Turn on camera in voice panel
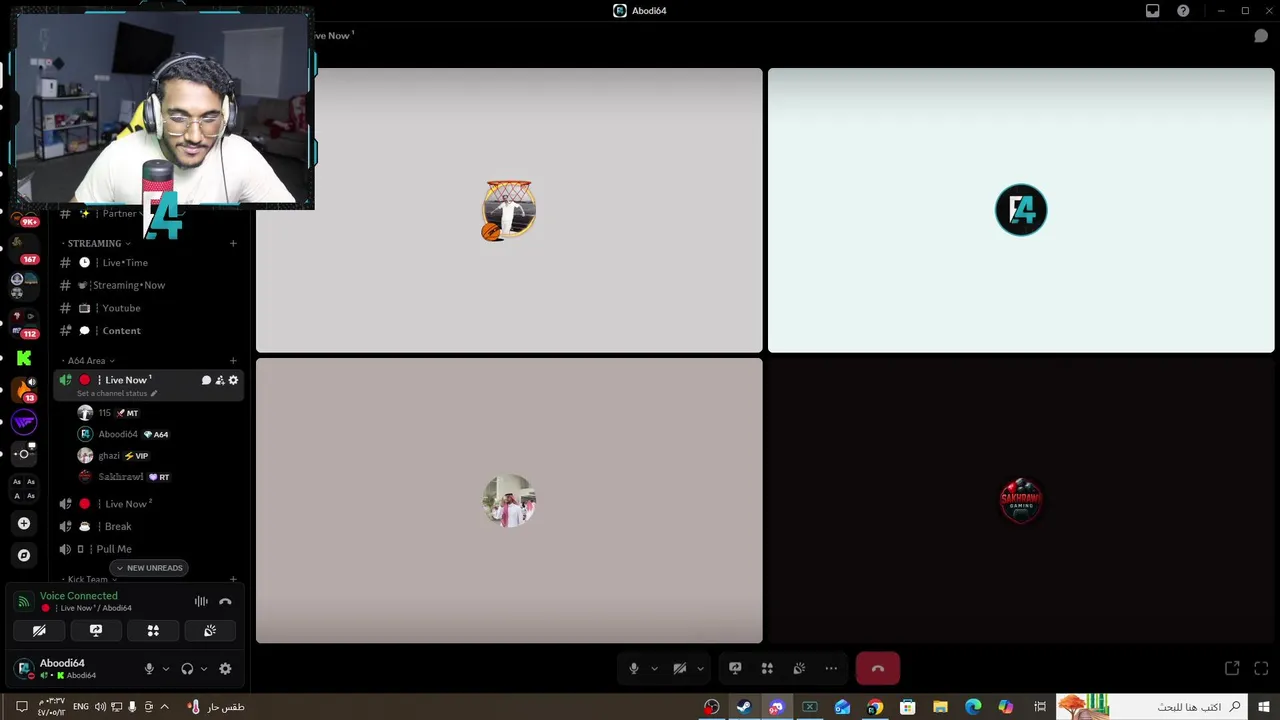 pyautogui.click(x=39, y=631)
